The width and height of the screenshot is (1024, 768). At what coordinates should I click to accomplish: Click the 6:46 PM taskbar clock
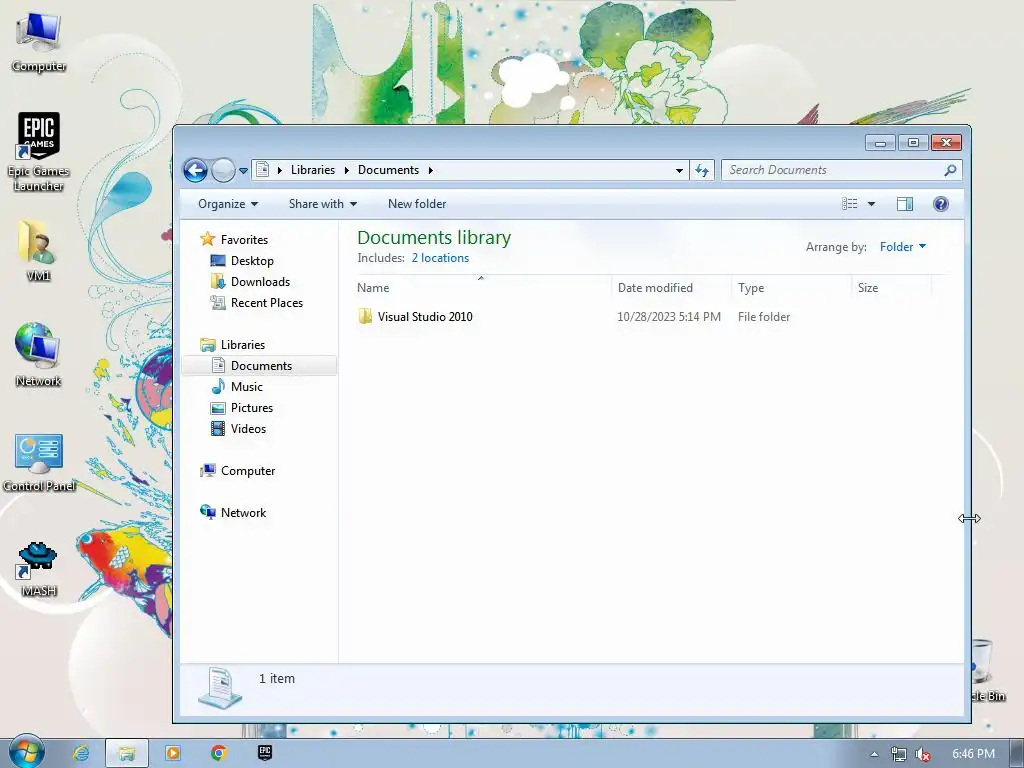point(973,754)
